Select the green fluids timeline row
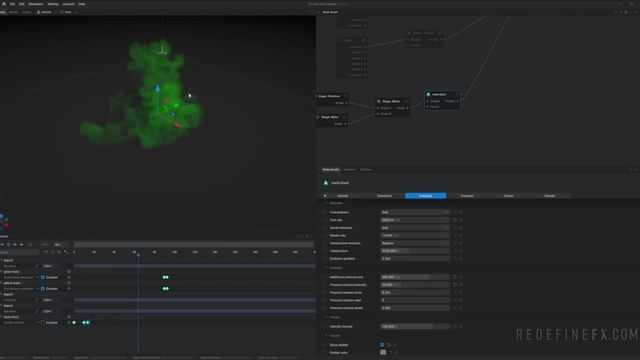640x360 pixels. point(11,272)
